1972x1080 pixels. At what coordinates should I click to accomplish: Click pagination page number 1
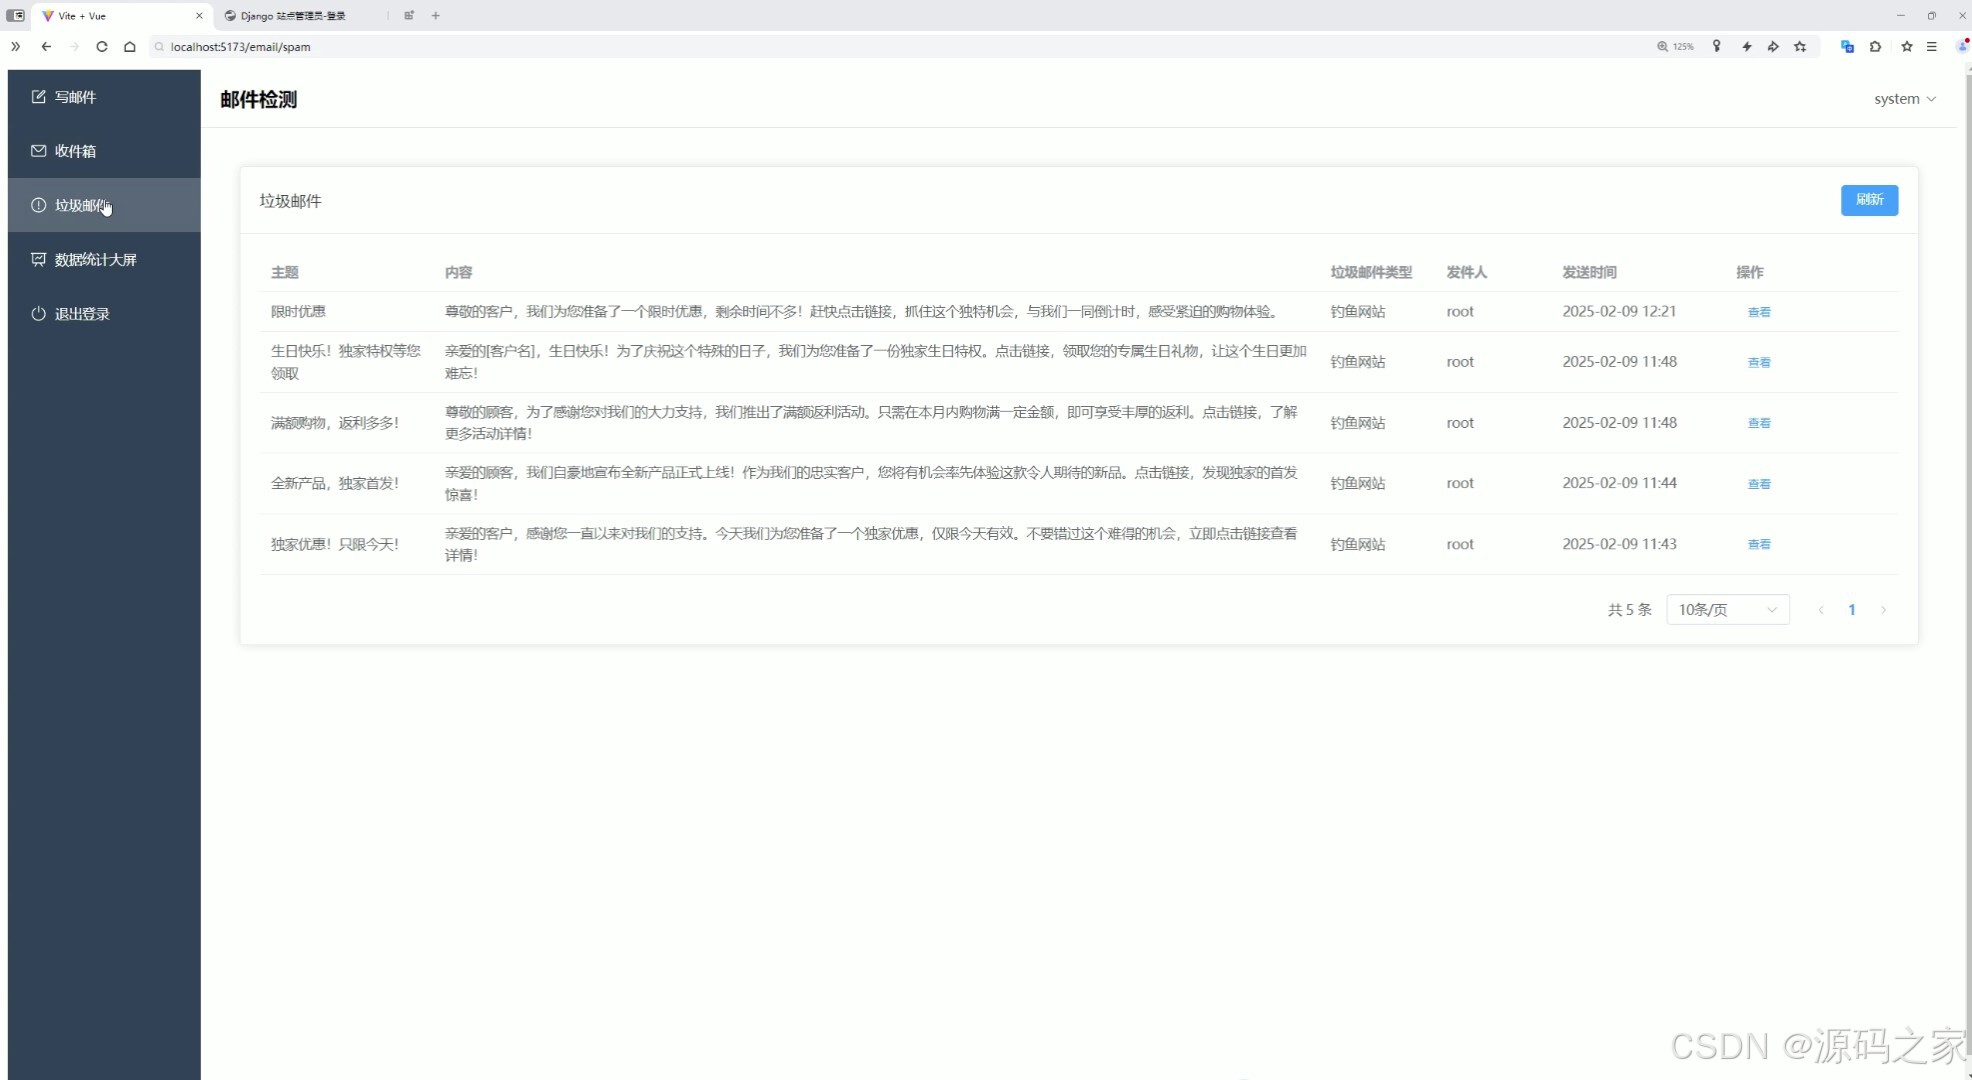1851,610
